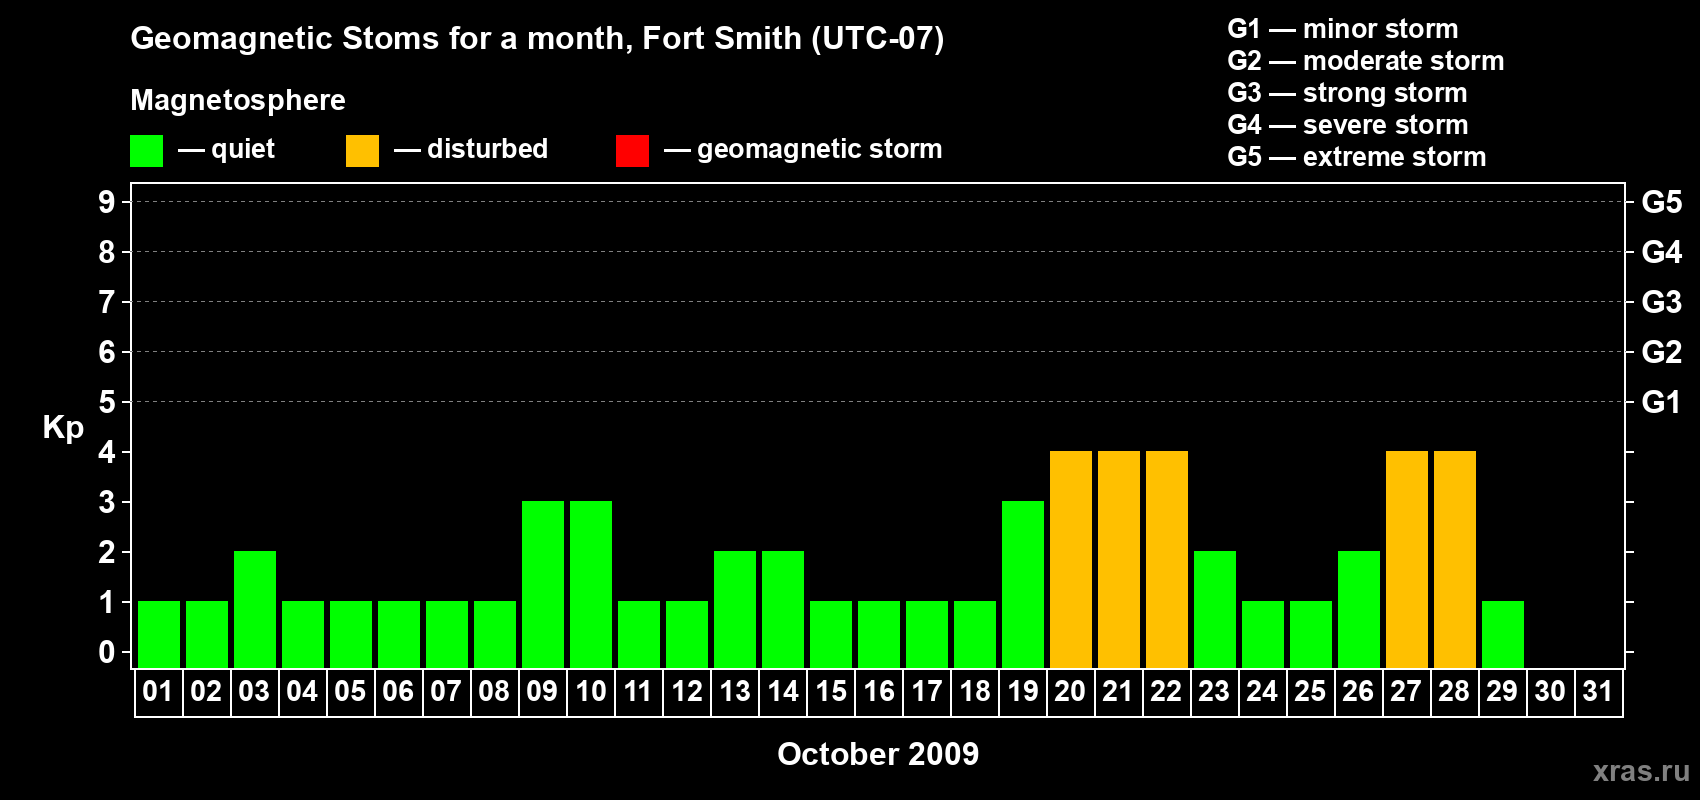Click the Kp value 5 on left axis
Viewport: 1700px width, 800px height.
click(107, 402)
